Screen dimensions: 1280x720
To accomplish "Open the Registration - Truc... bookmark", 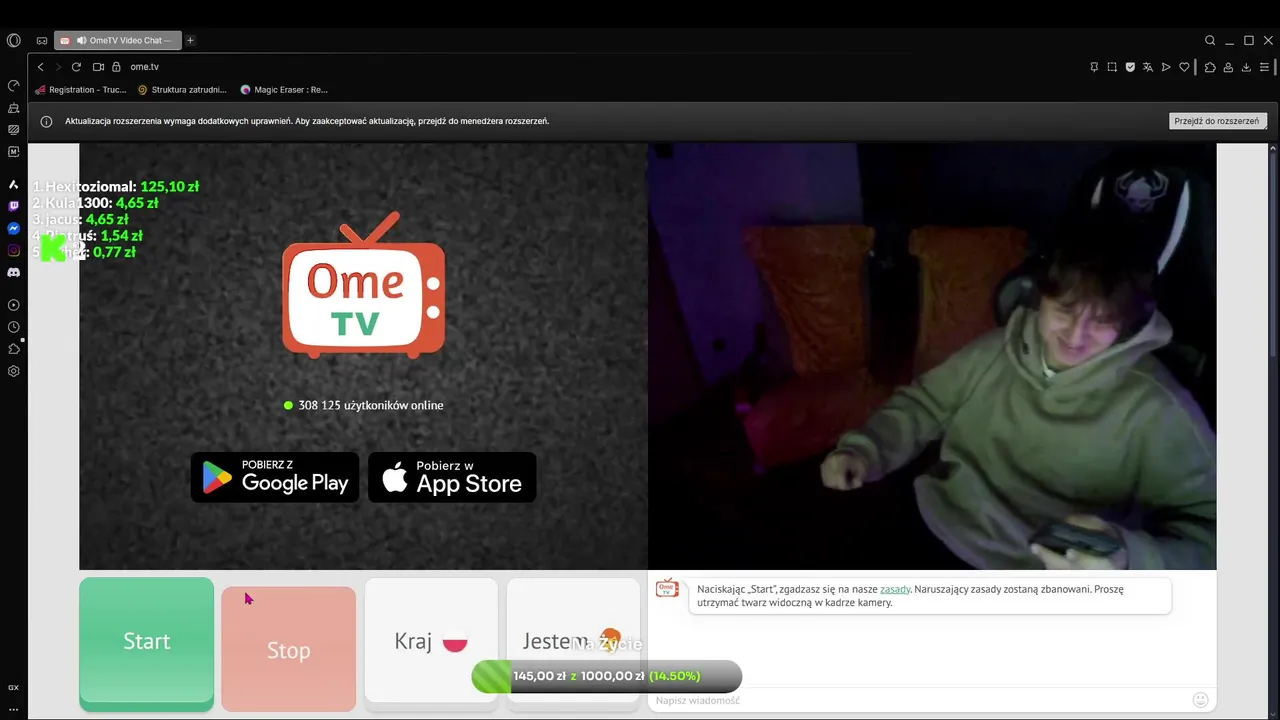I will [81, 90].
